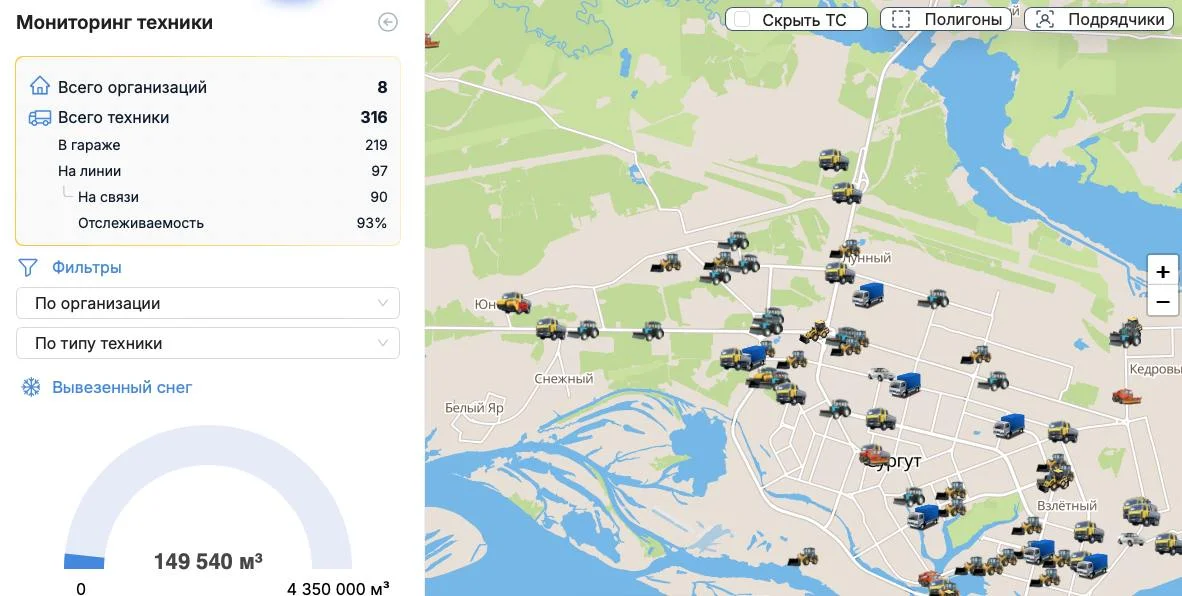Select the orange truck marker near Юн
The height and width of the screenshot is (596, 1182).
(513, 303)
